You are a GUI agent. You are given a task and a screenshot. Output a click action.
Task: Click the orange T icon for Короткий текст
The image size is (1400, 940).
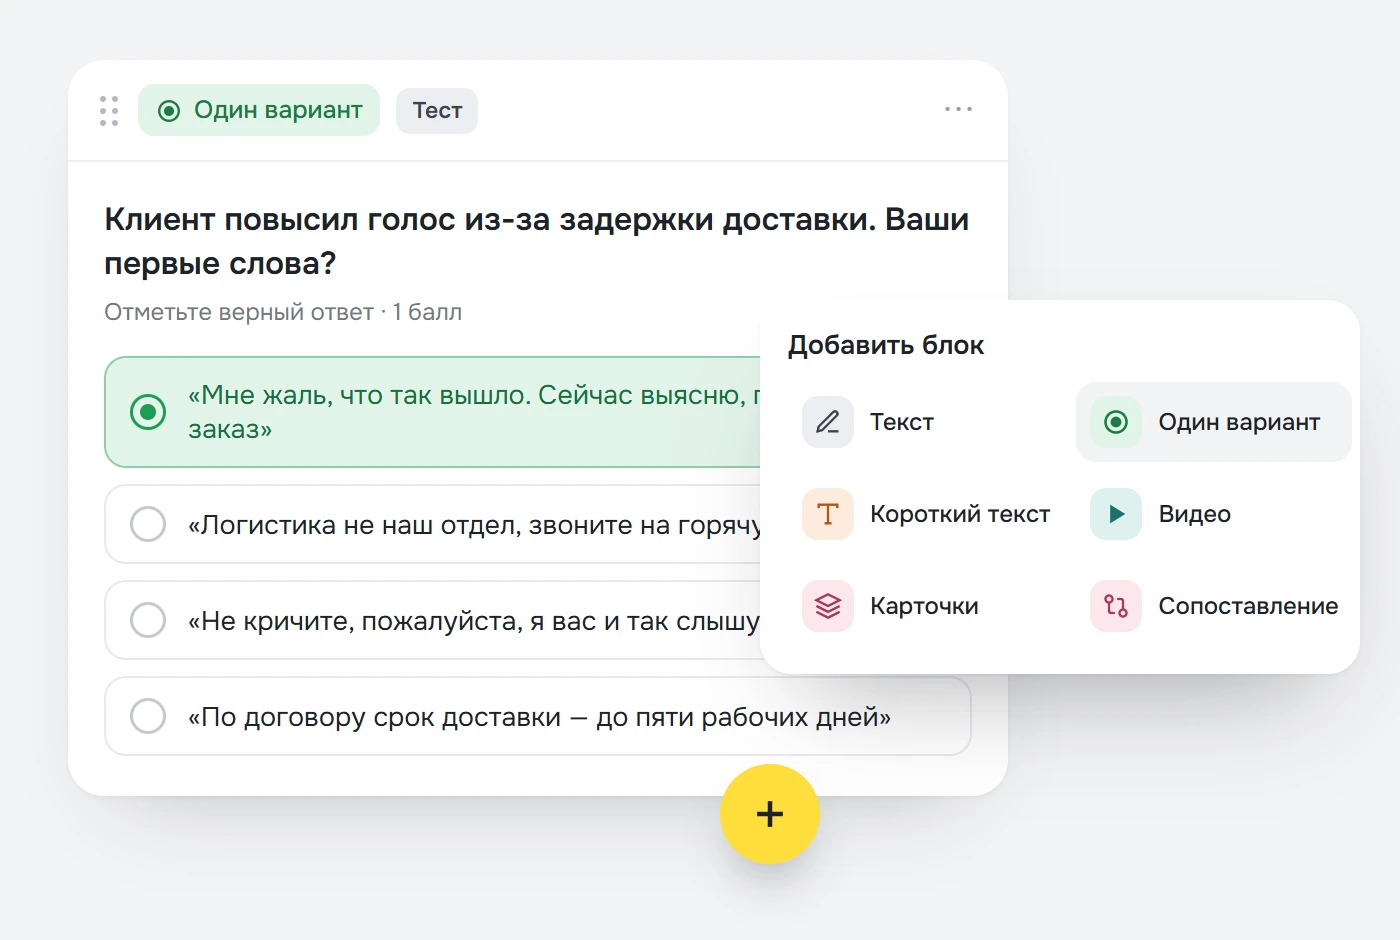[828, 514]
